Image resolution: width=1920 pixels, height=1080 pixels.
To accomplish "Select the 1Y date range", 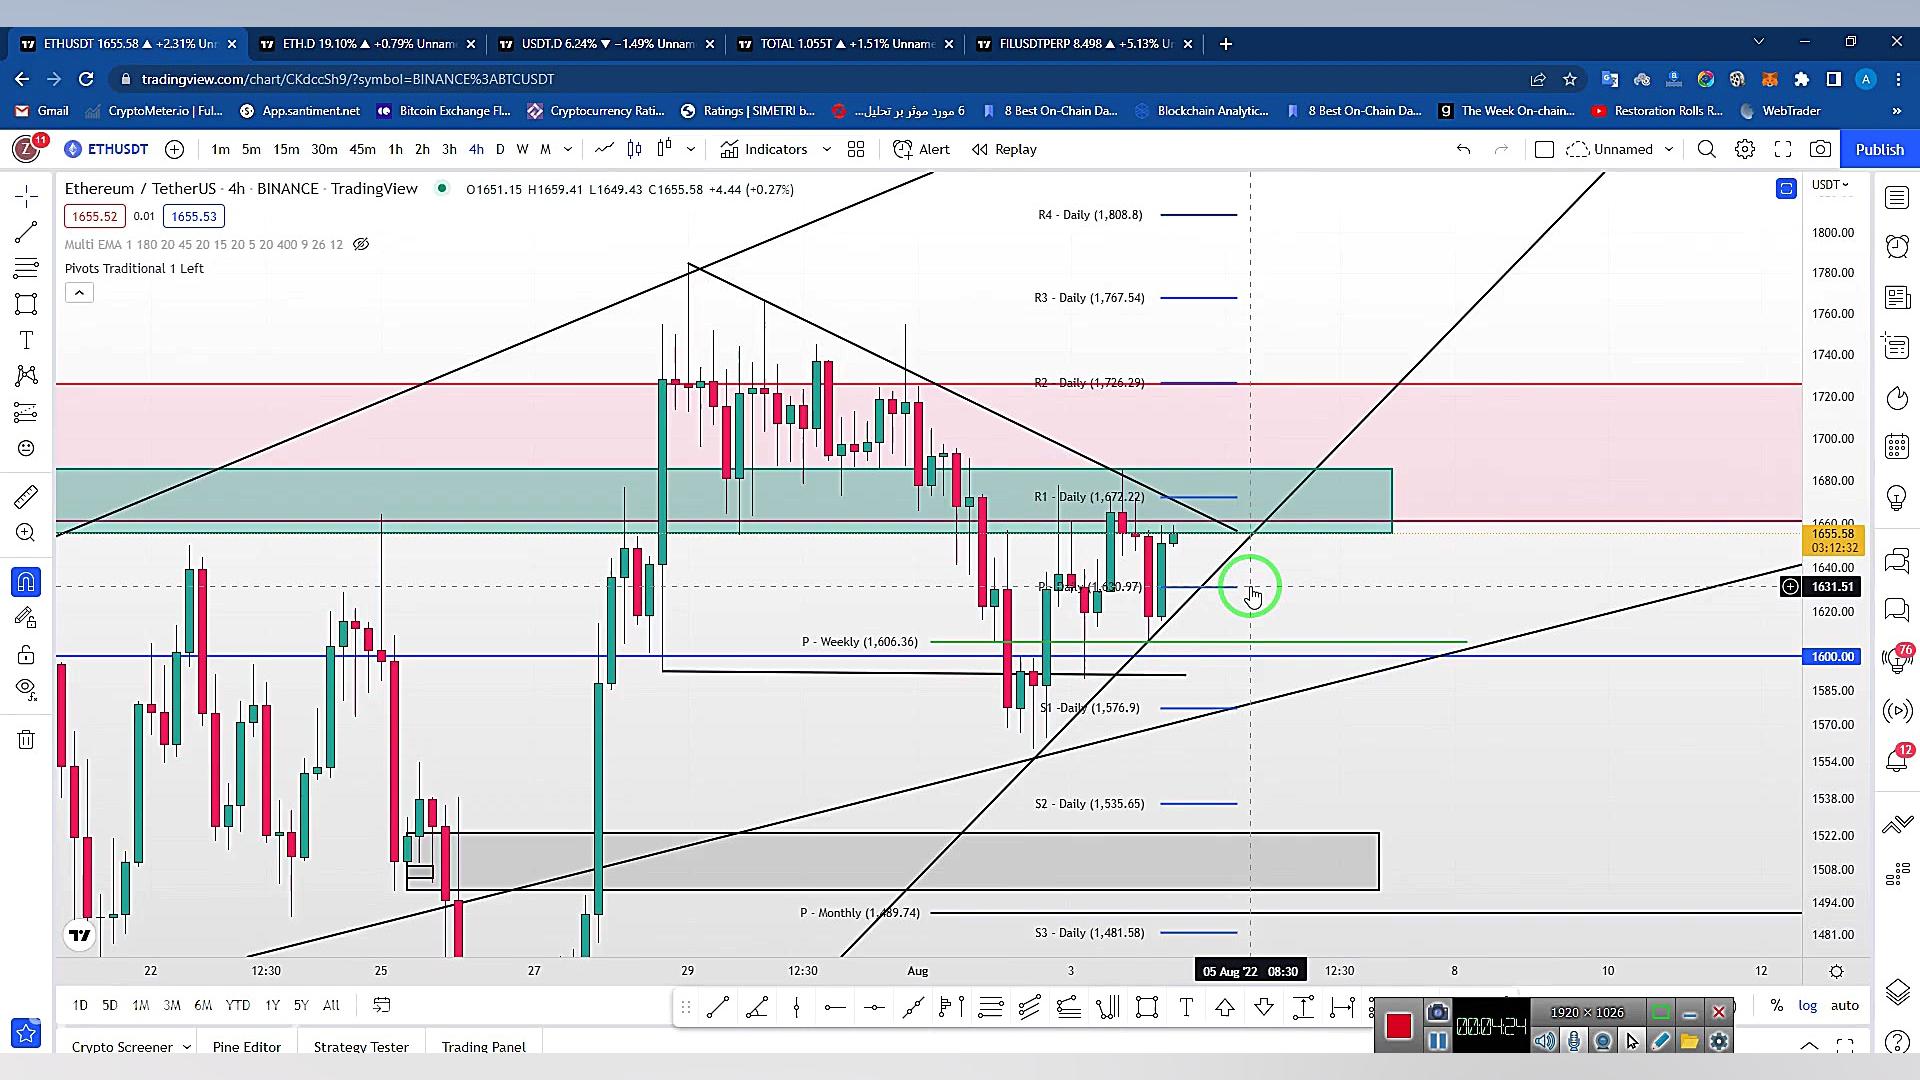I will click(x=272, y=1005).
